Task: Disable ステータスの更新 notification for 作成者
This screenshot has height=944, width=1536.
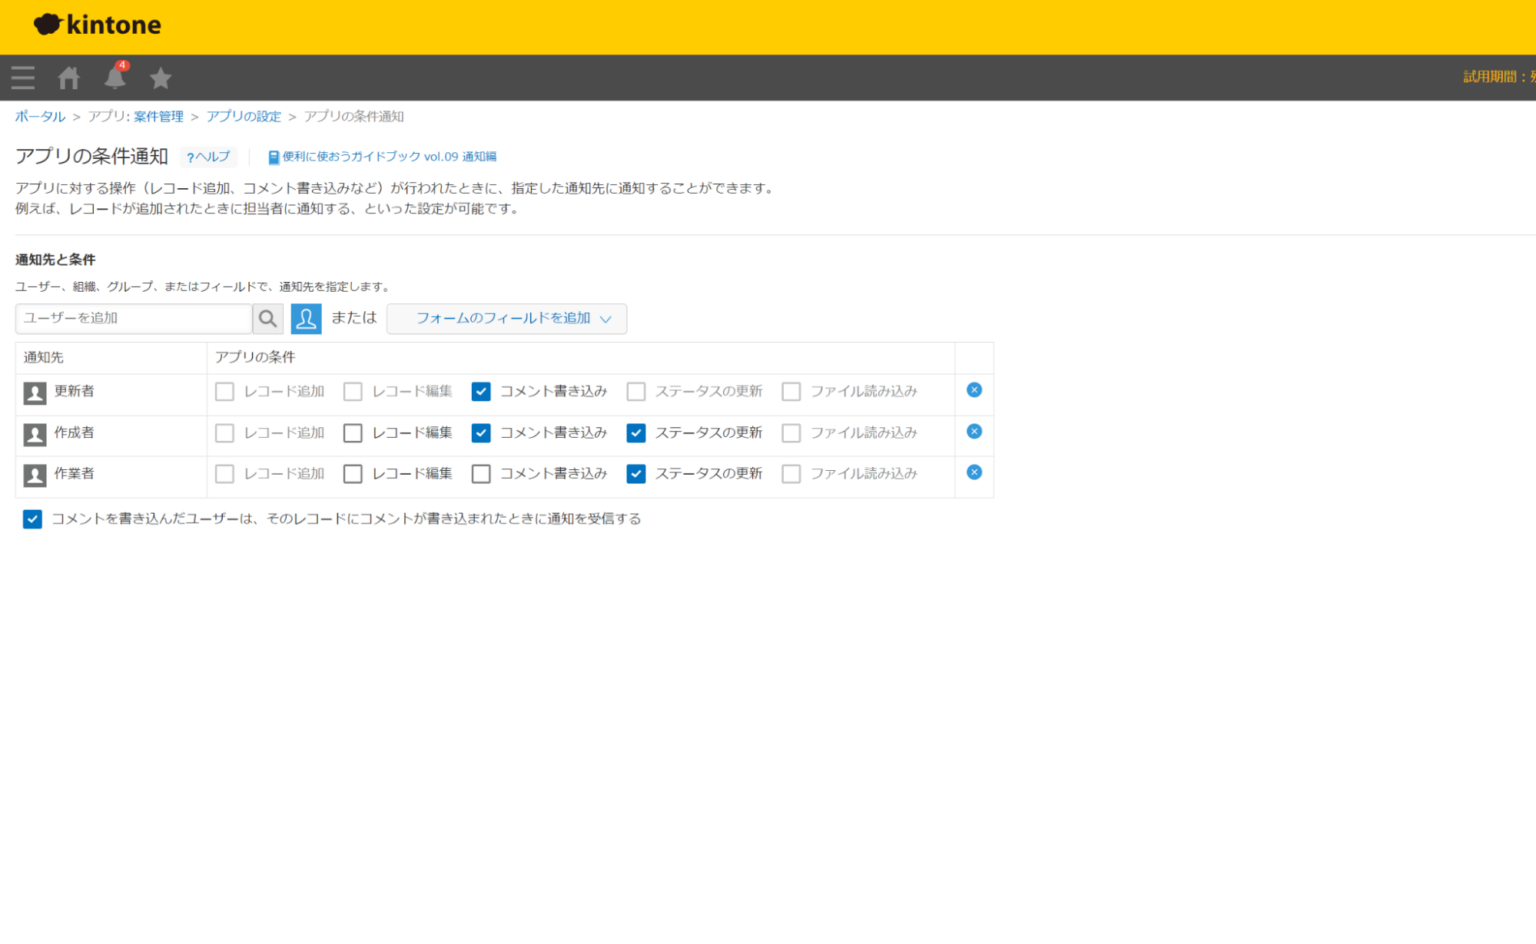Action: [636, 432]
